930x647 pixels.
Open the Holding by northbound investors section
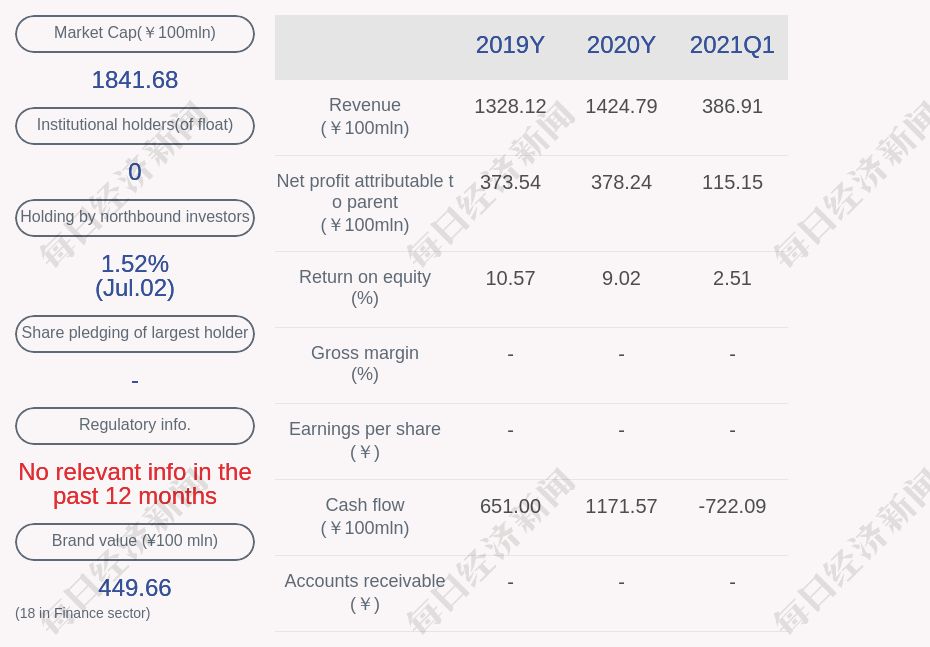(134, 217)
